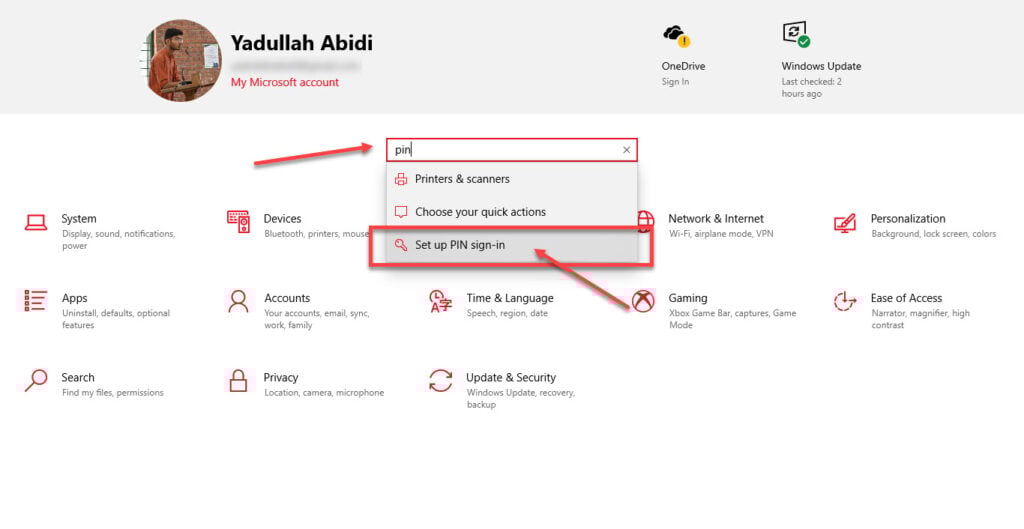Open the Windows Update status icon
The image size is (1024, 529).
point(797,34)
